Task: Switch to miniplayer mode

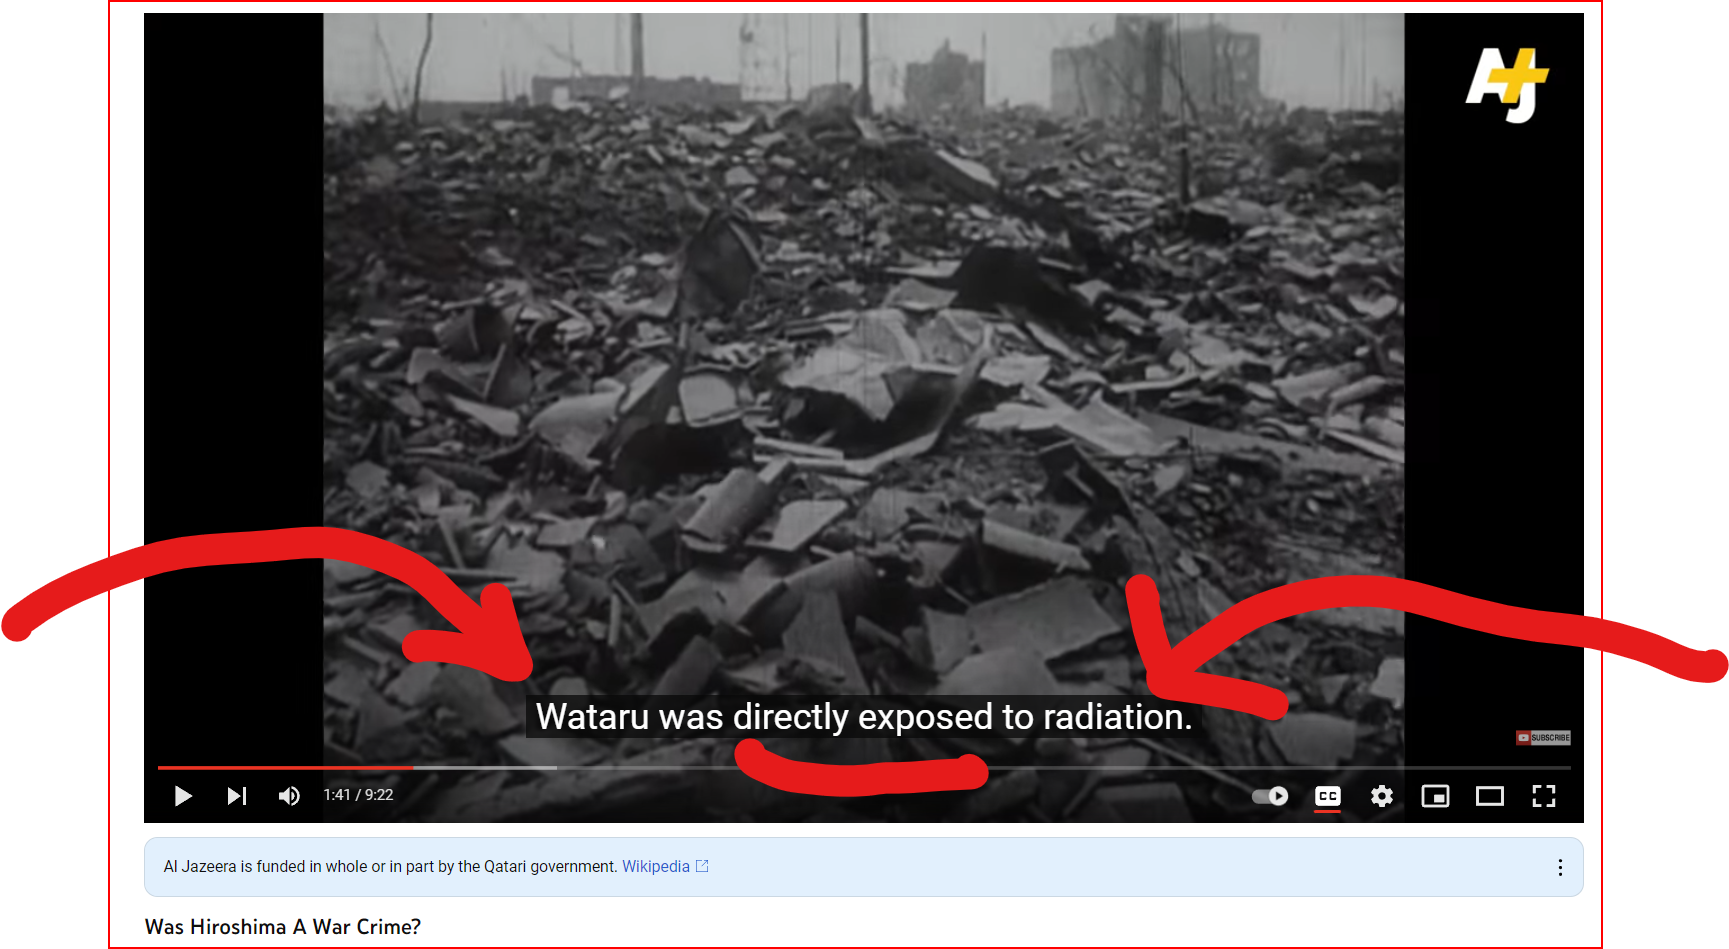Action: (x=1436, y=796)
